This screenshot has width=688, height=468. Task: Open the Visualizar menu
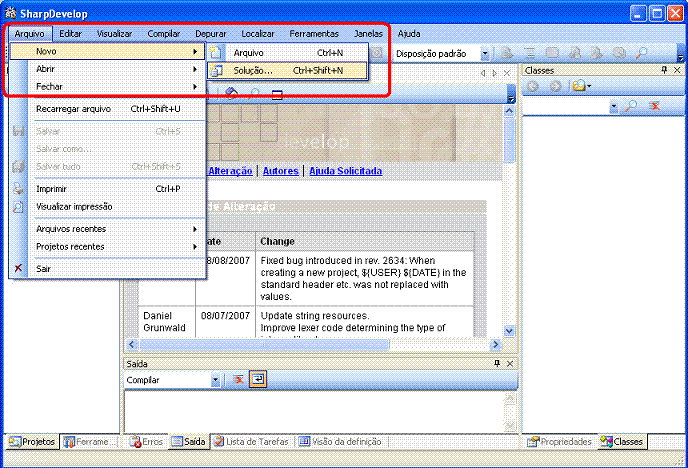114,34
